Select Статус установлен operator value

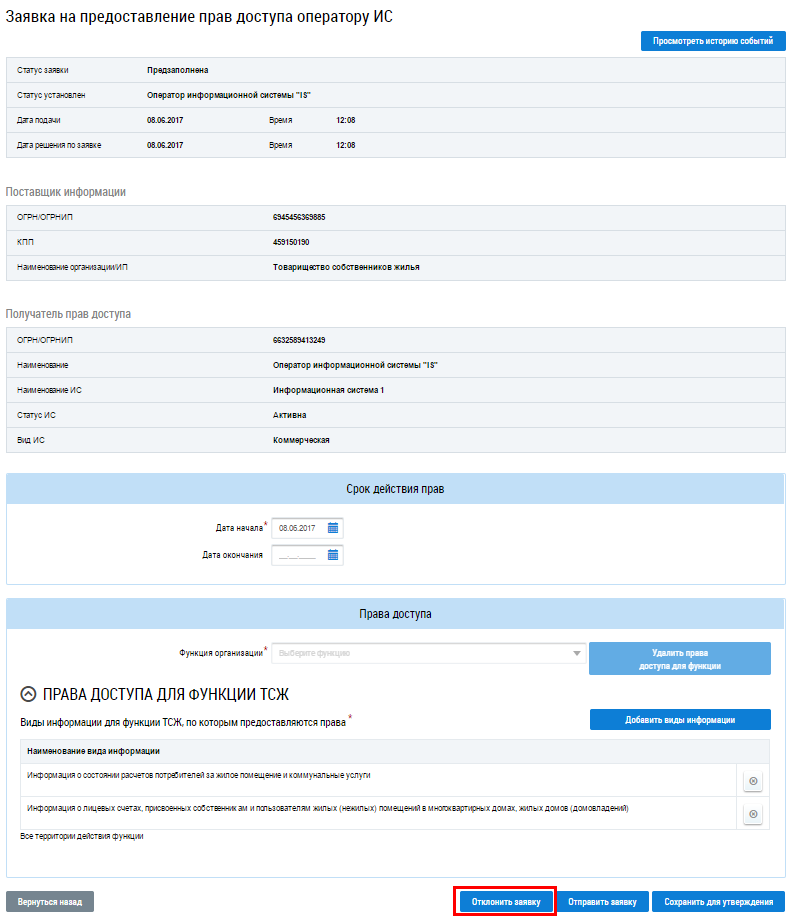pyautogui.click(x=229, y=95)
